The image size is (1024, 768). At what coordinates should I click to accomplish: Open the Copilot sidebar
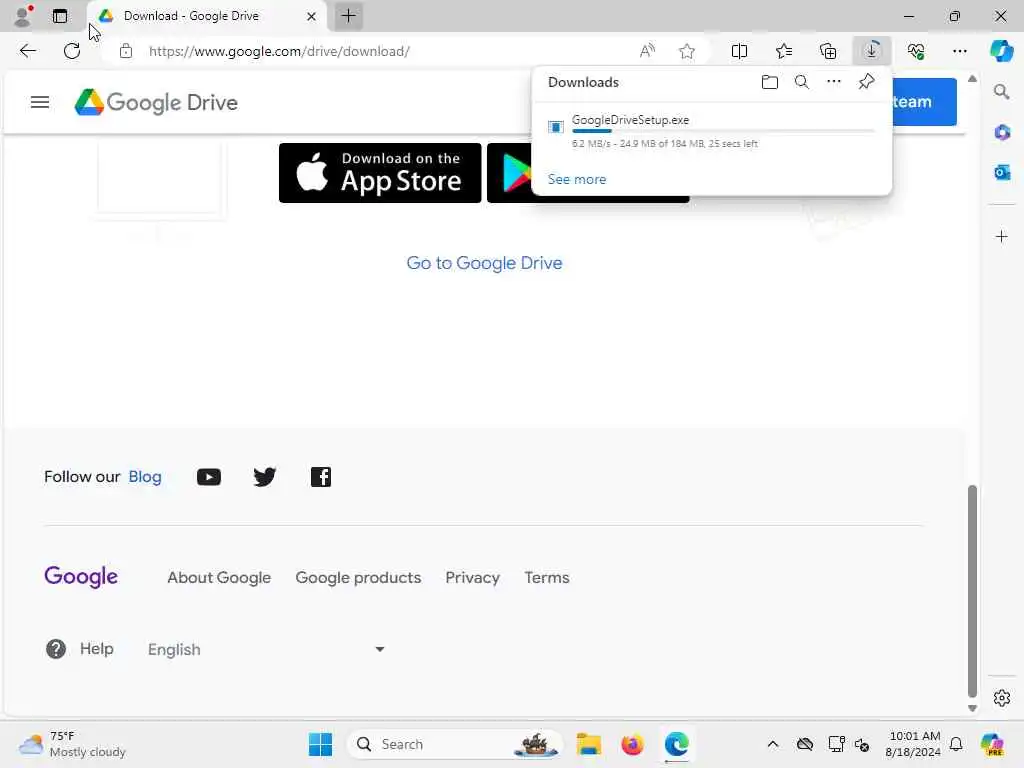(x=1001, y=51)
